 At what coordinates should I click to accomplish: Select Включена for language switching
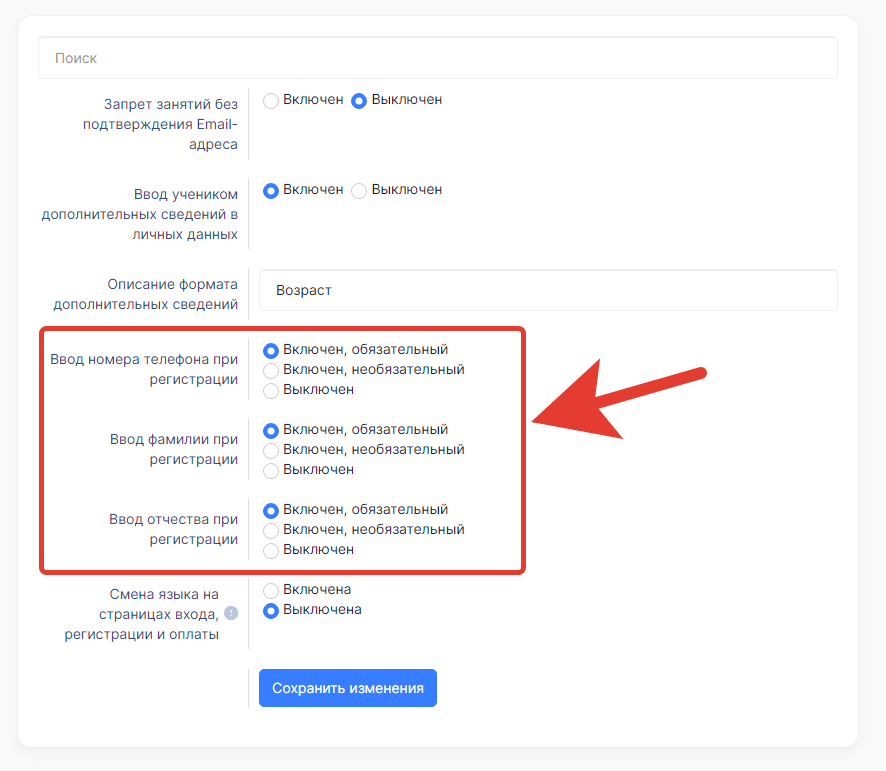pos(271,591)
